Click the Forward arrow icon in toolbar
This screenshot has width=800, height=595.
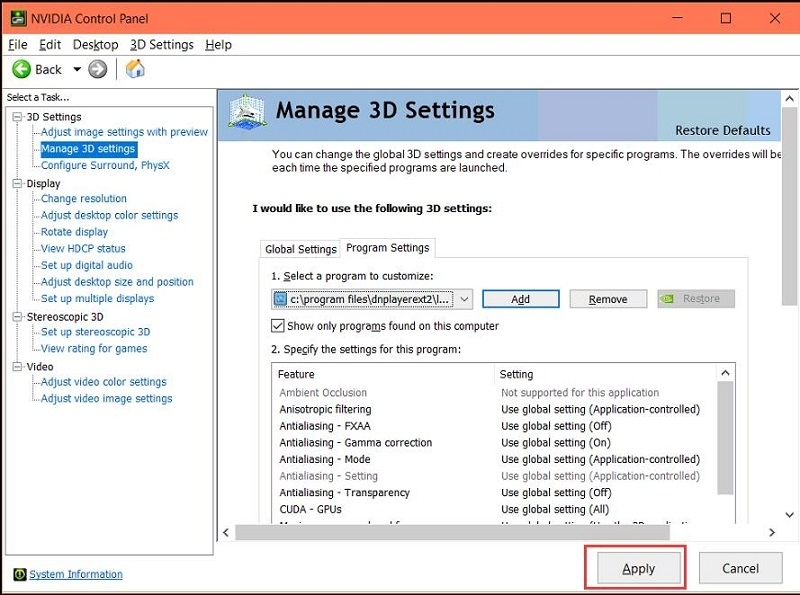[x=97, y=69]
